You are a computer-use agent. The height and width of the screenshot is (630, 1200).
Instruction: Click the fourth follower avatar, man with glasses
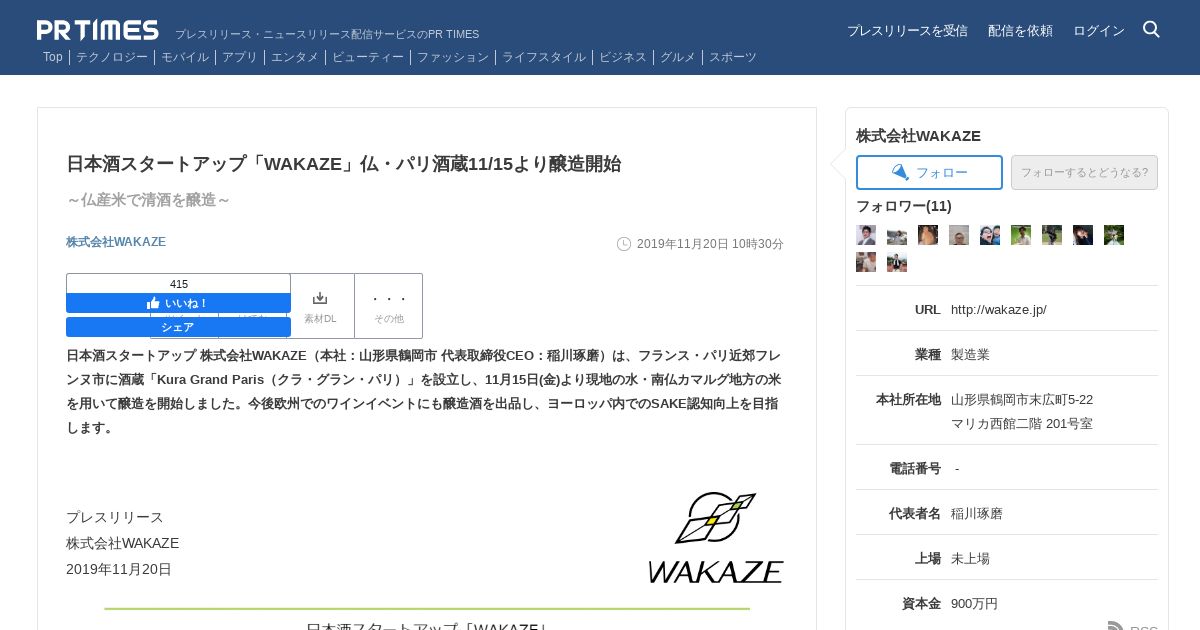coord(959,235)
